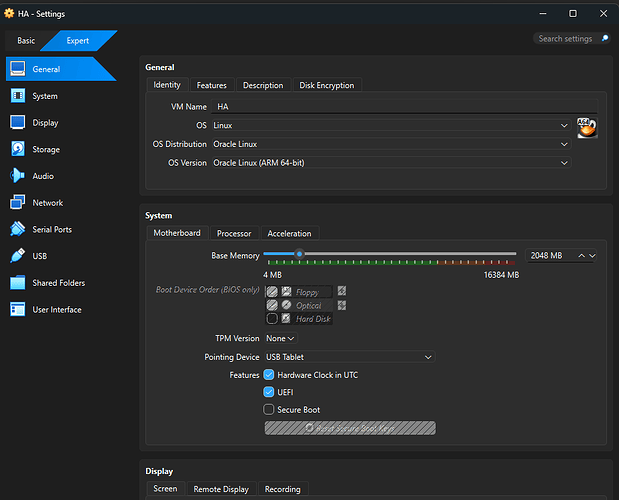619x500 pixels.
Task: Move Optical boot device using side arrow
Action: tap(342, 305)
